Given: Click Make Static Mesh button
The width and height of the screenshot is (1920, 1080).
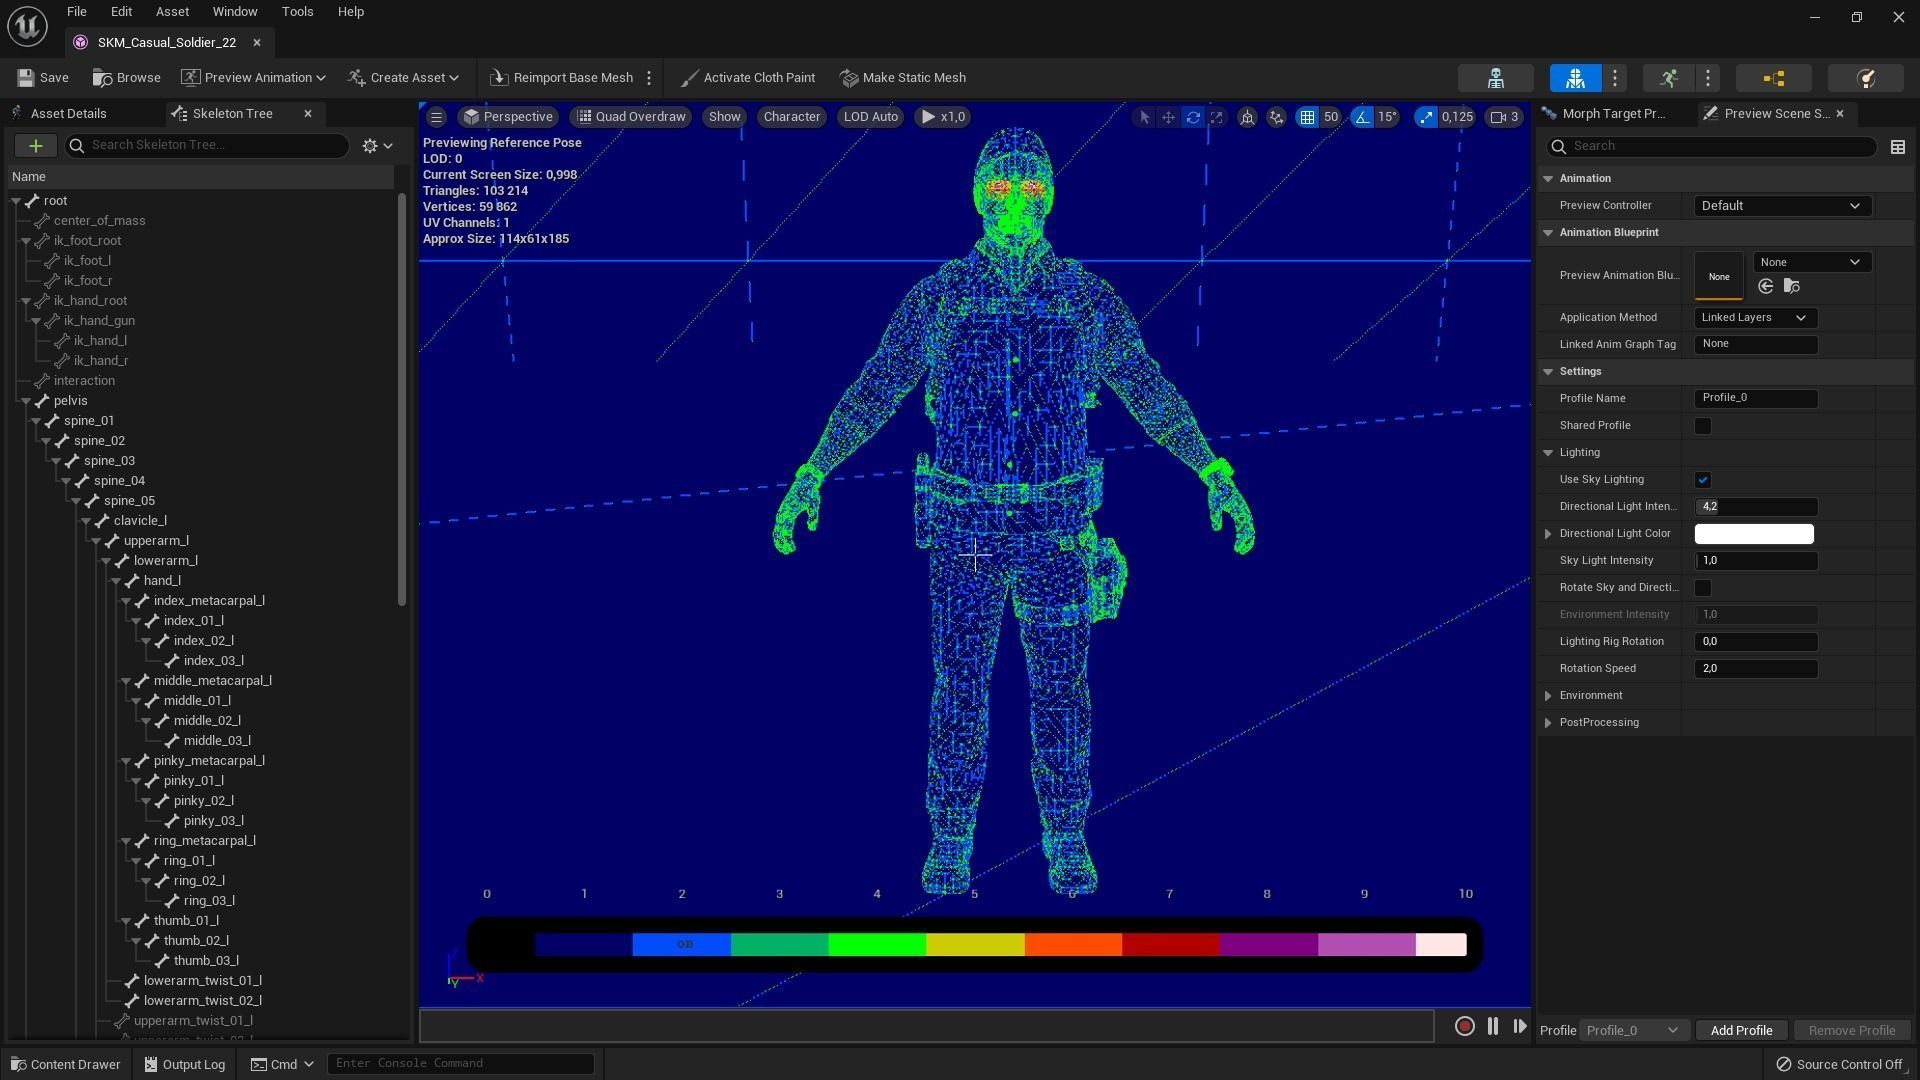Looking at the screenshot, I should click(902, 78).
